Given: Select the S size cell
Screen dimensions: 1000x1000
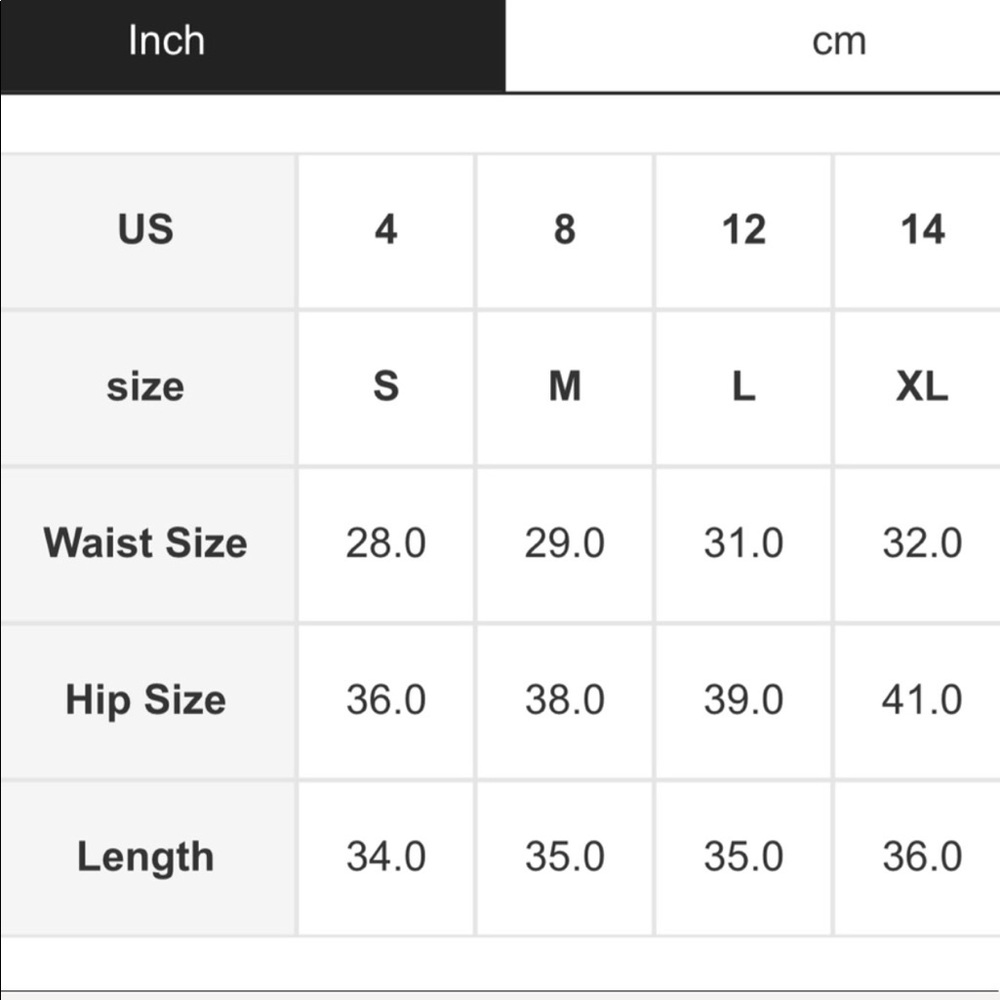Looking at the screenshot, I should click(386, 387).
